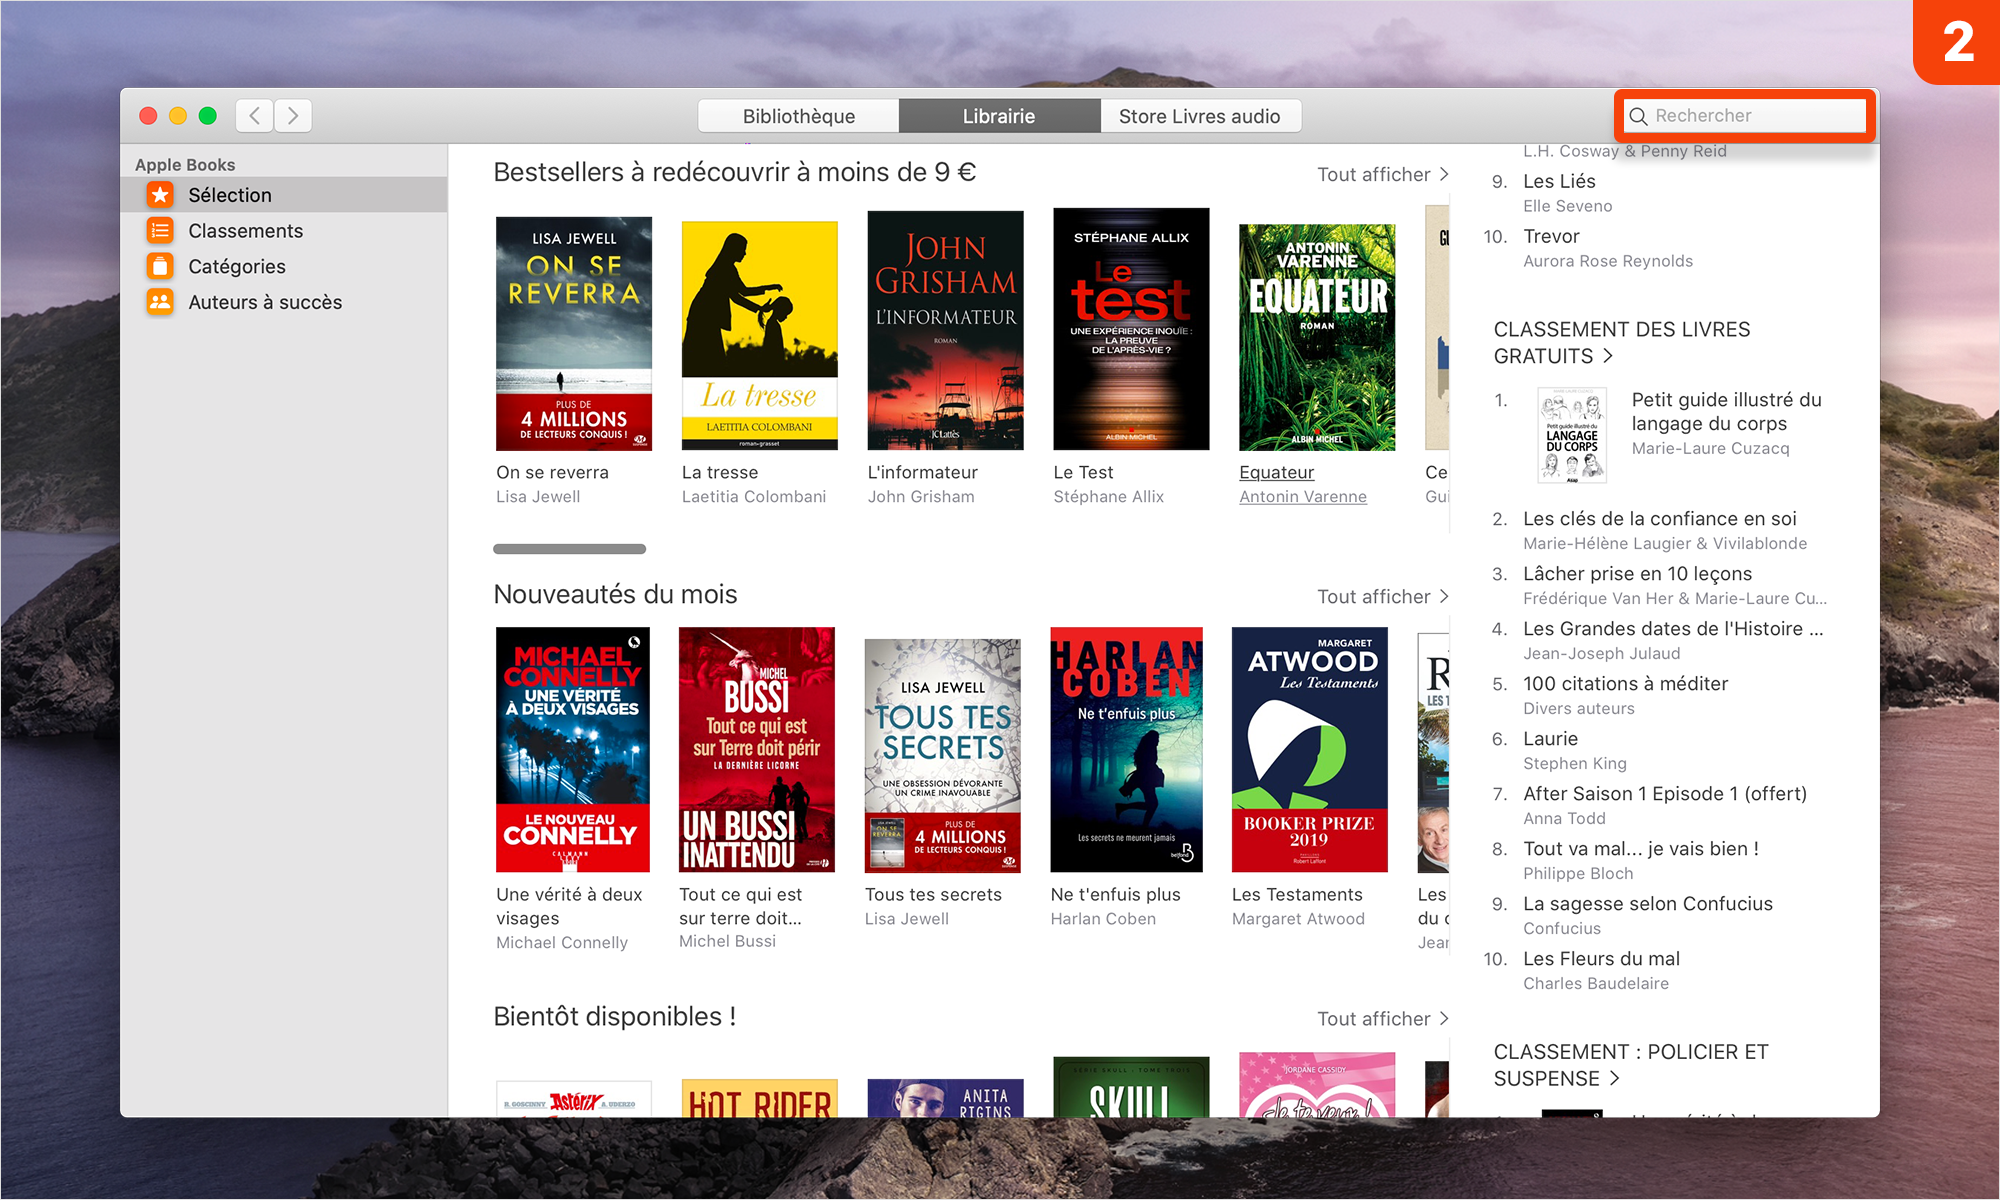This screenshot has height=1200, width=2000.
Task: Go back with the left arrow button
Action: tap(255, 116)
